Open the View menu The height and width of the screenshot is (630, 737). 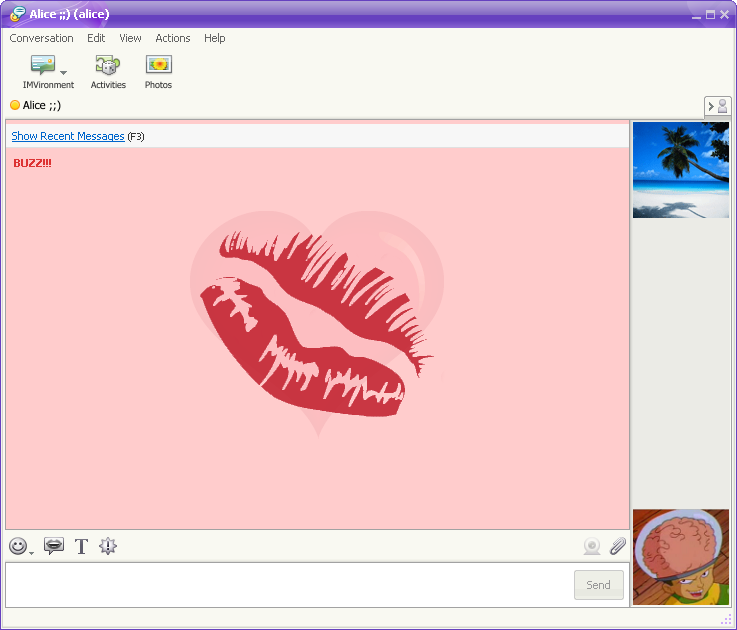click(x=130, y=38)
